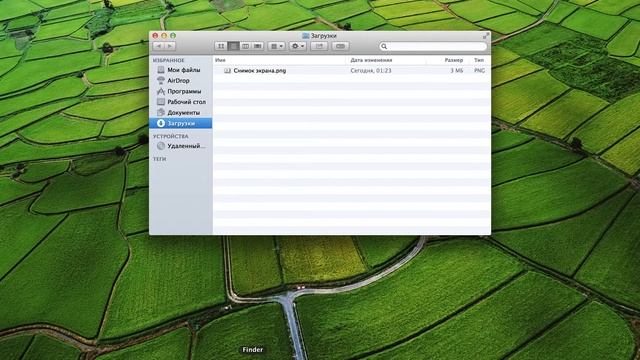This screenshot has height=360, width=640.
Task: Switch to icon view
Action: point(221,46)
